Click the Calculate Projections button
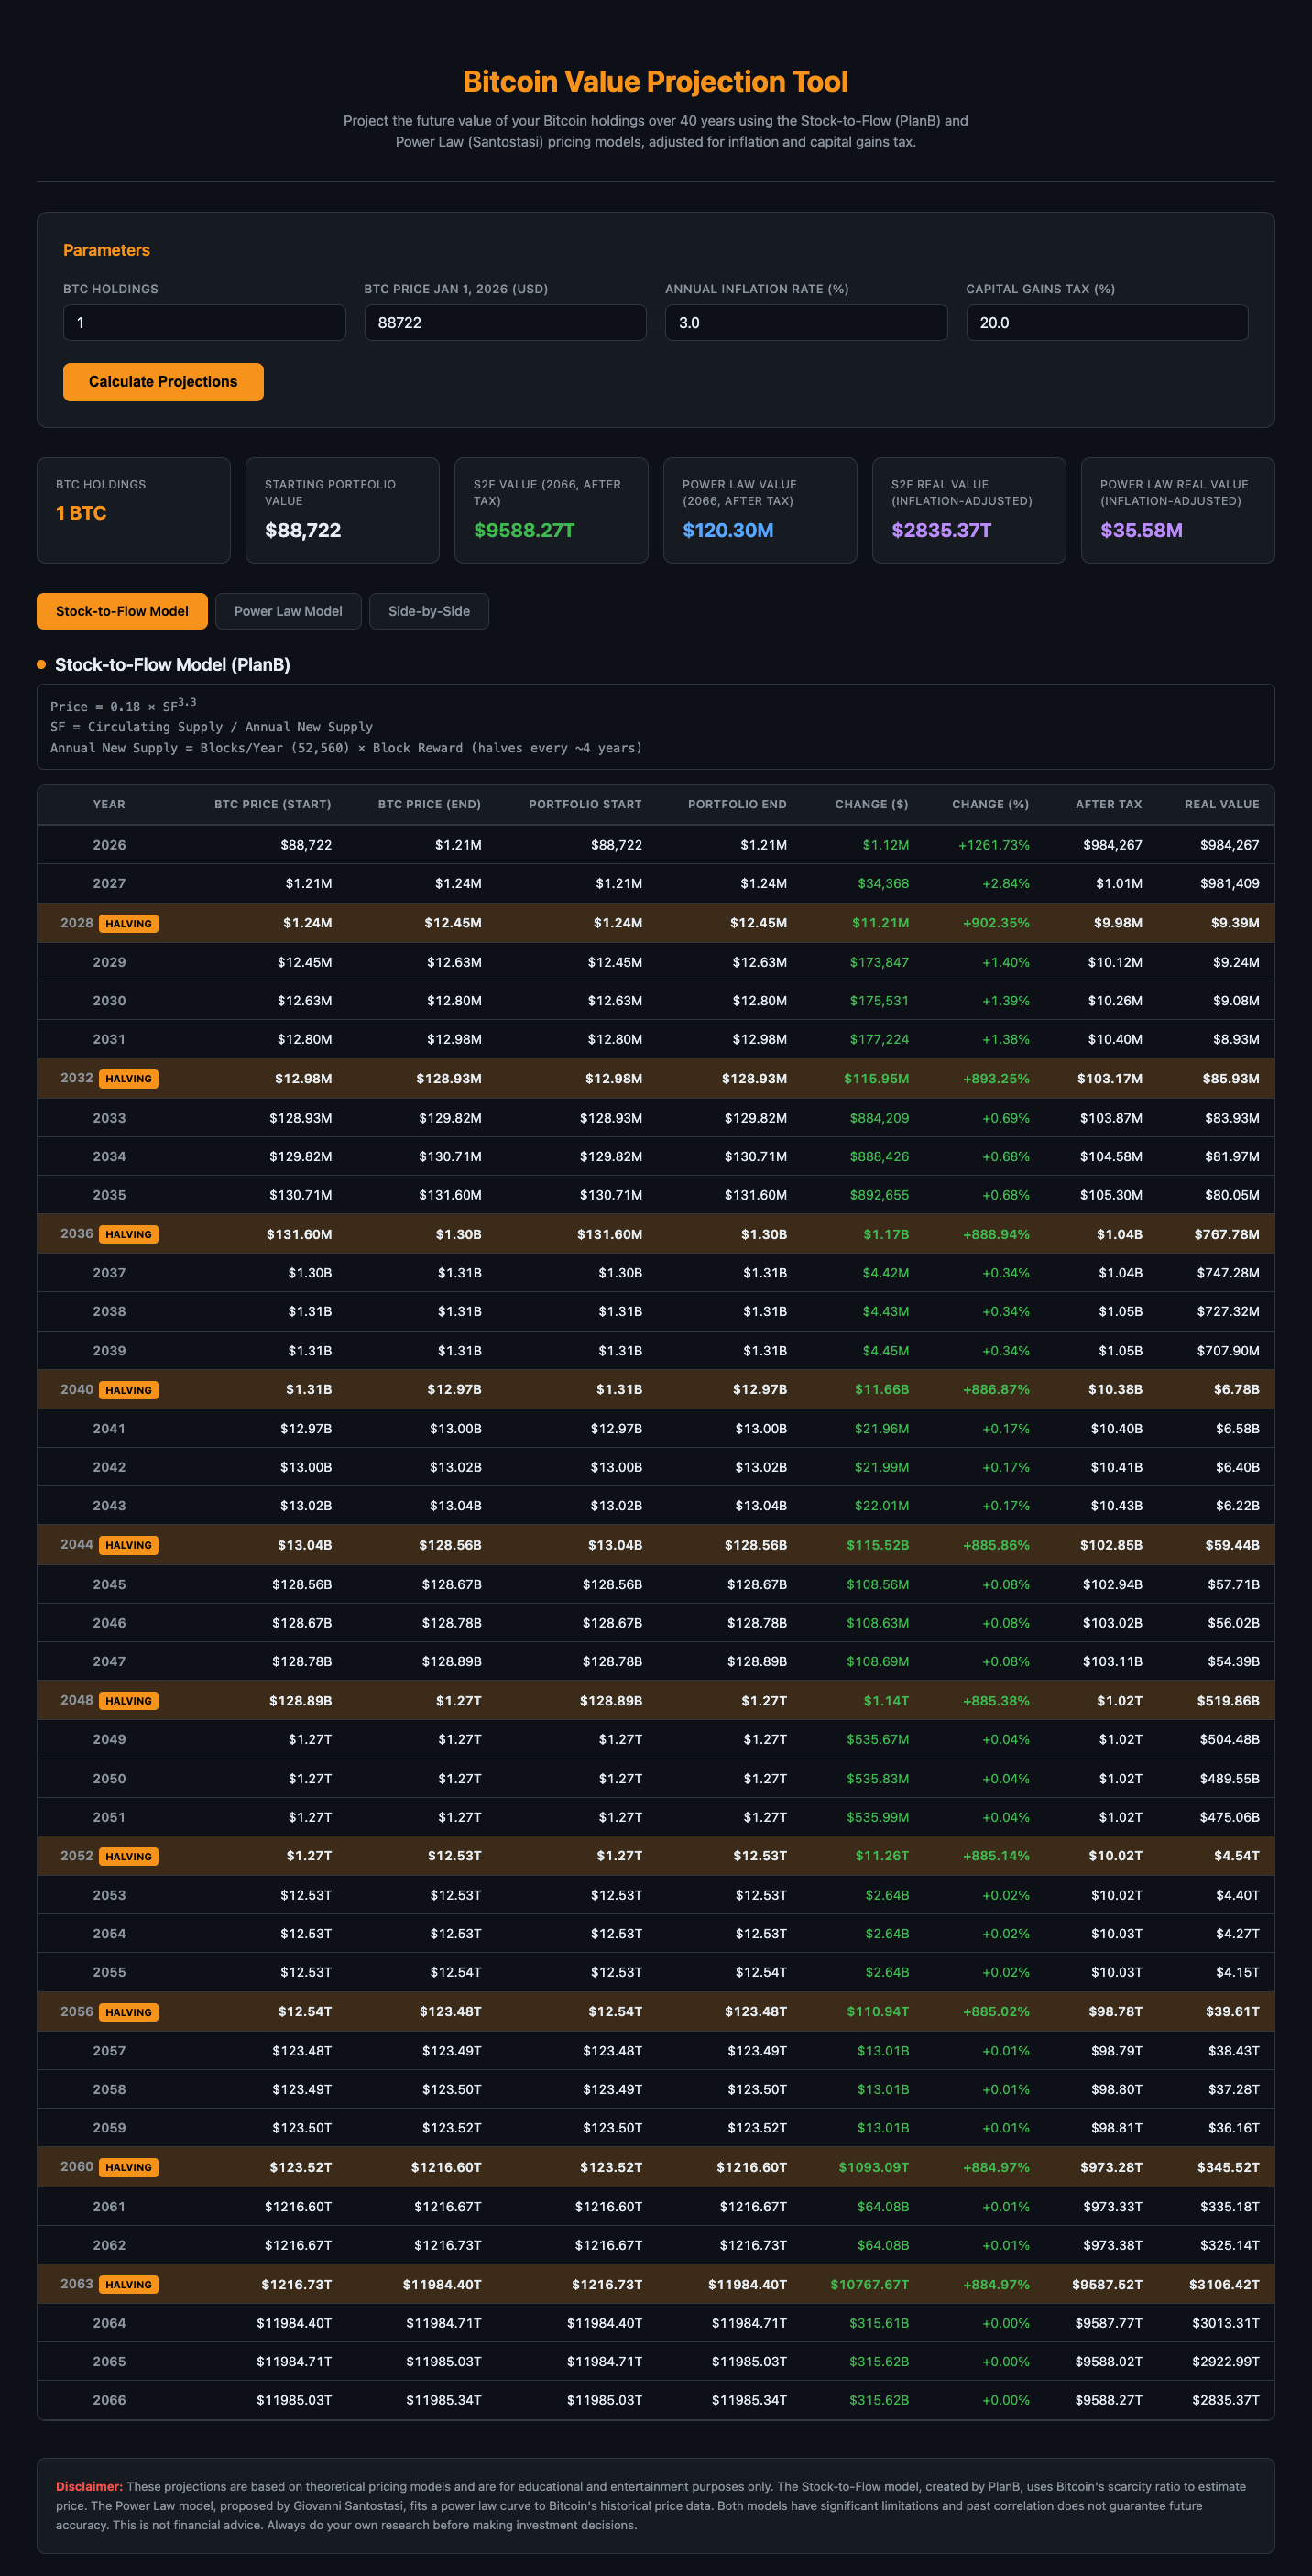1312x2576 pixels. [163, 382]
